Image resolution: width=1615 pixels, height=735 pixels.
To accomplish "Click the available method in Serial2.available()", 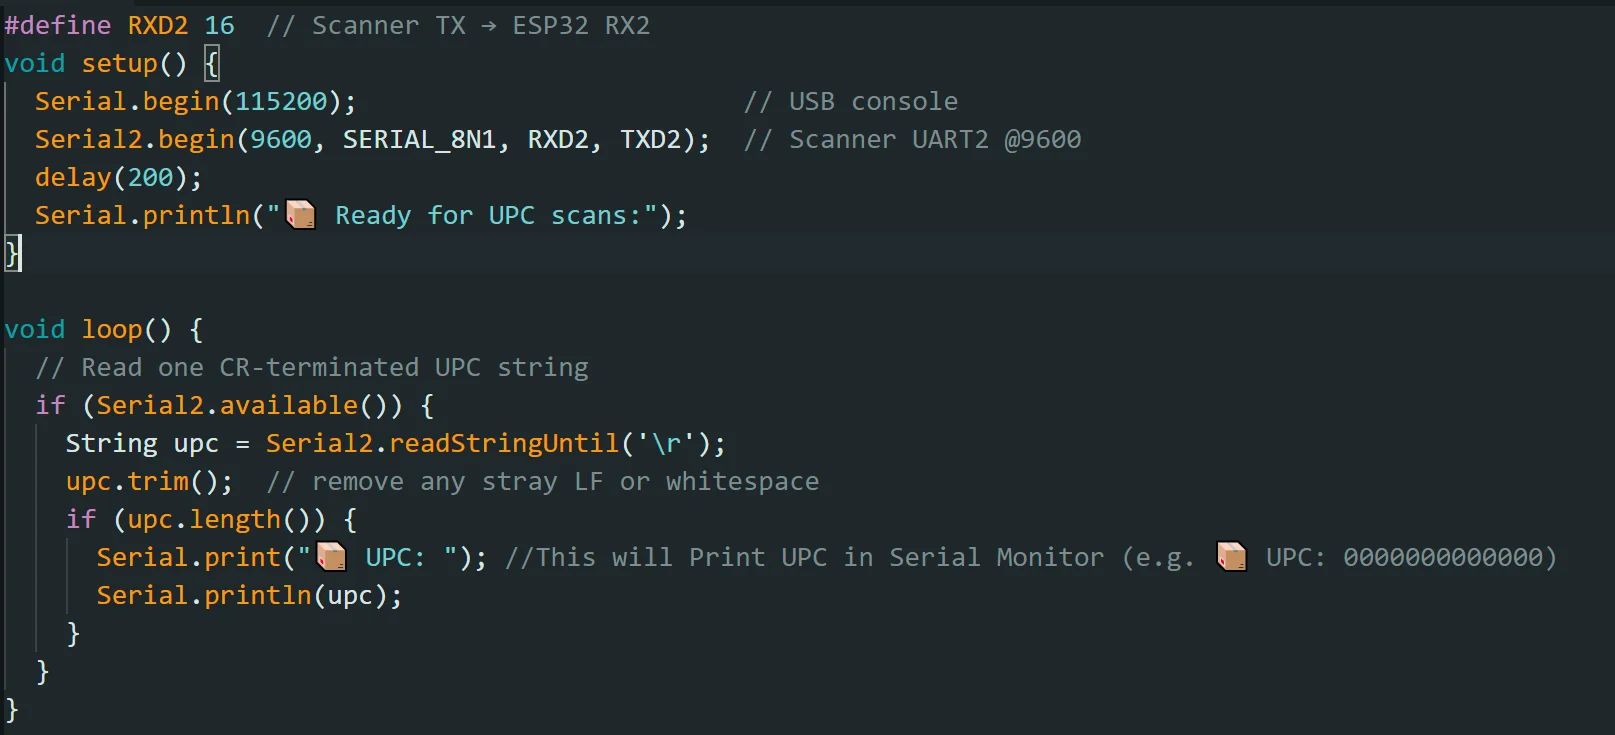I will pos(288,405).
